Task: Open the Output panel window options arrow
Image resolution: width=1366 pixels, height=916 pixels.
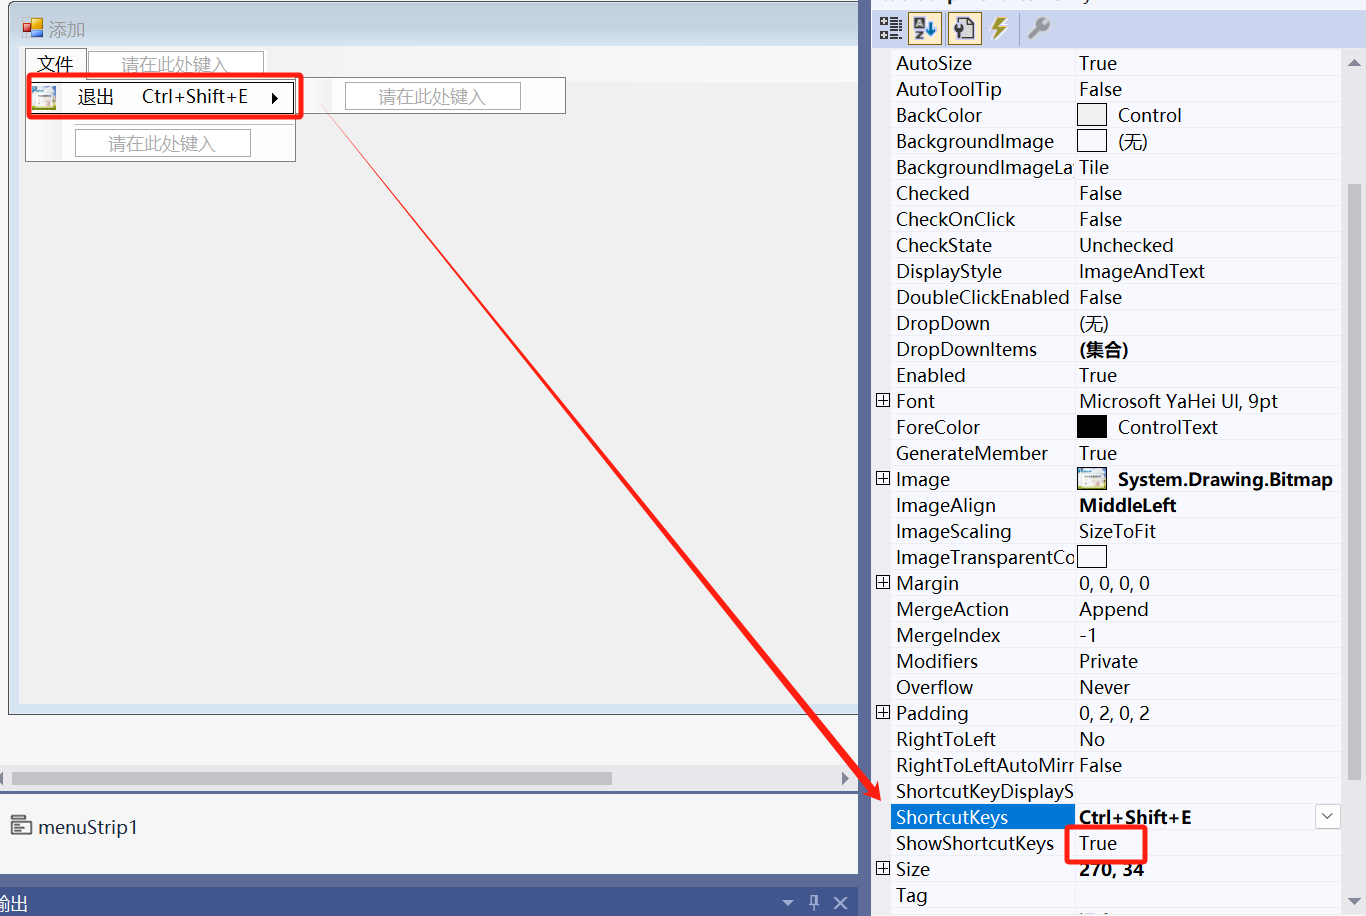Action: click(x=788, y=902)
